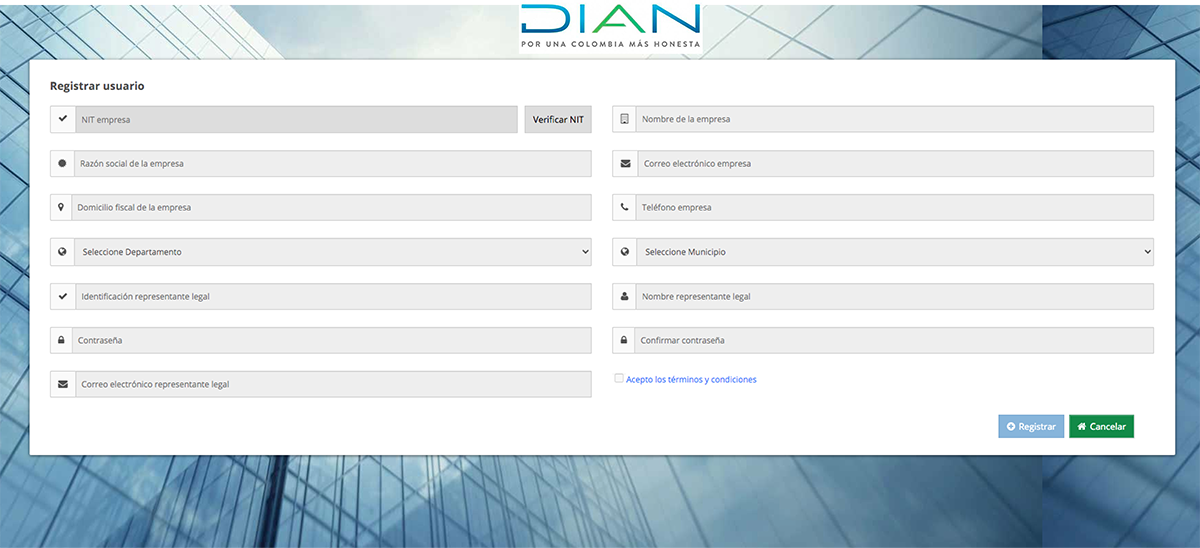This screenshot has width=1200, height=548.
Task: Click the circle icon beside Razón social
Action: pos(62,163)
